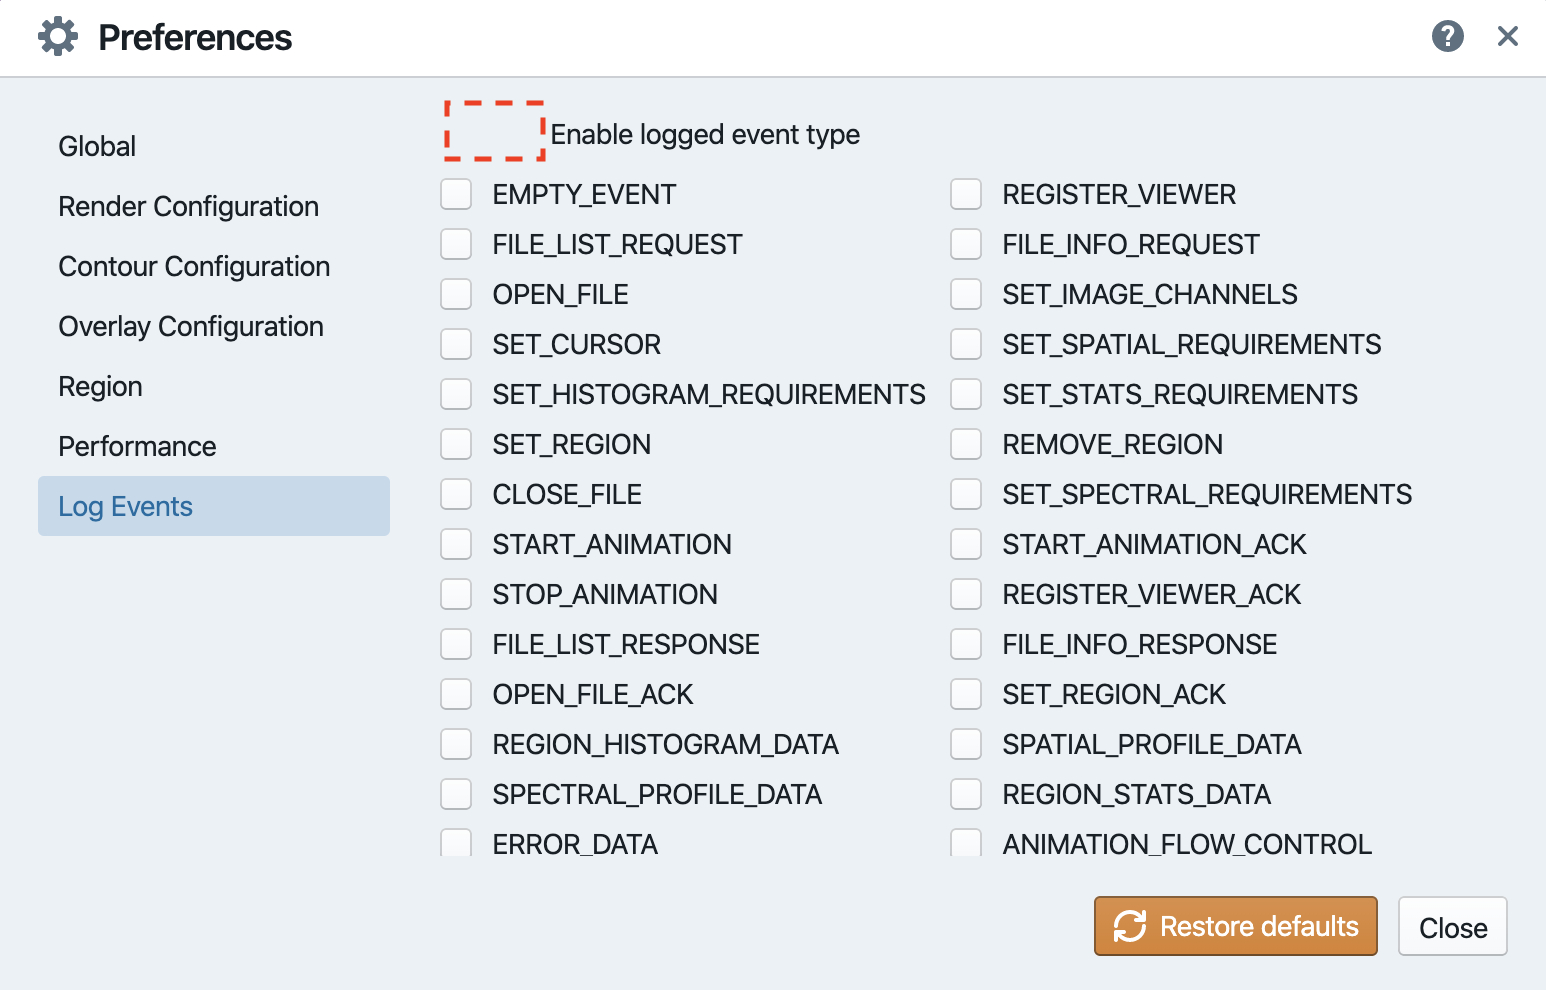Screen dimensions: 1546x990
Task: Click the refresh icon on Restore defaults
Action: (1130, 926)
